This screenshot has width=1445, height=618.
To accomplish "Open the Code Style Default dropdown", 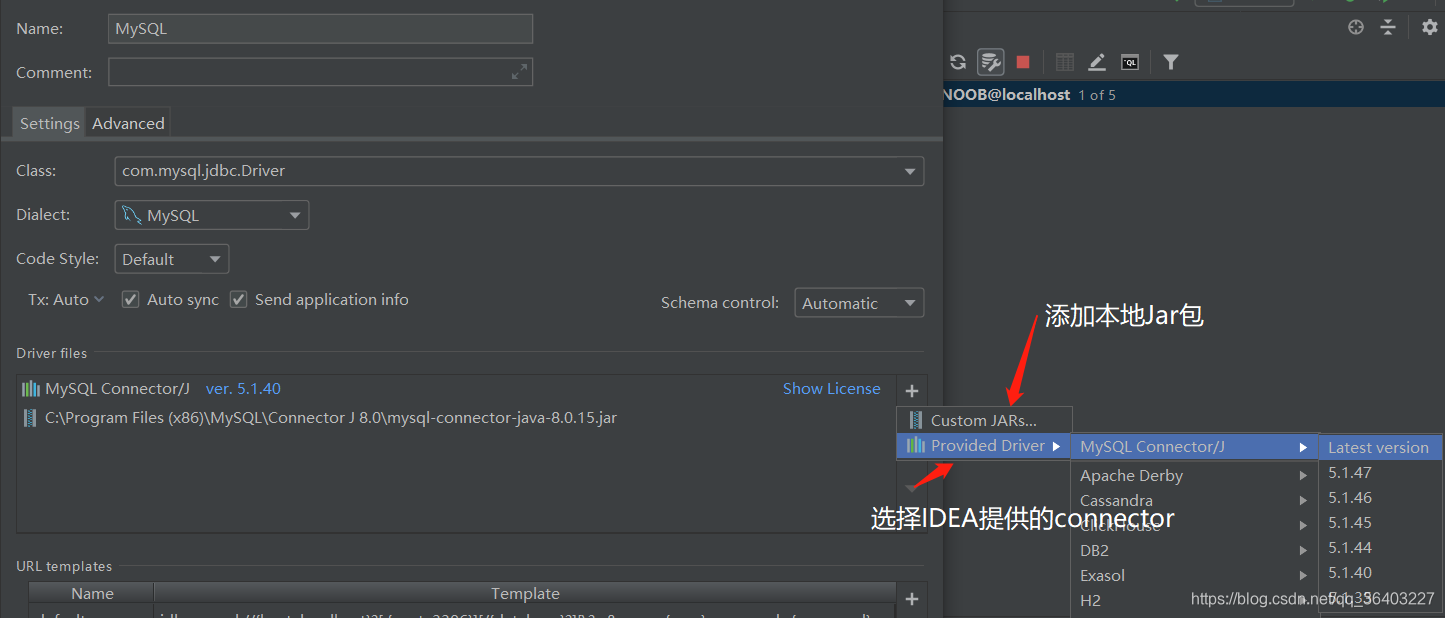I will pyautogui.click(x=172, y=259).
